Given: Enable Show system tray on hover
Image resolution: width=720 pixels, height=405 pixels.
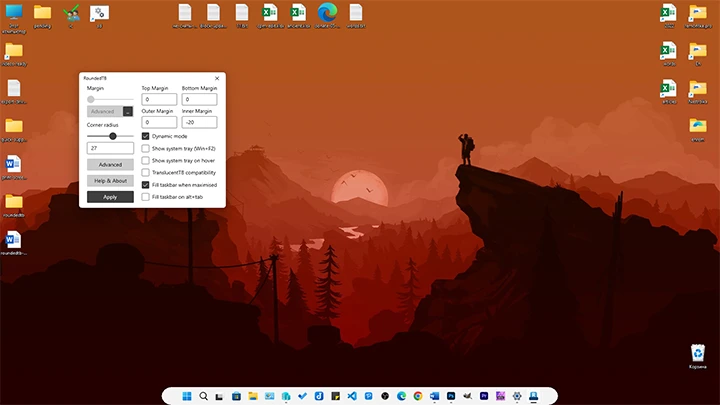Looking at the screenshot, I should (146, 160).
